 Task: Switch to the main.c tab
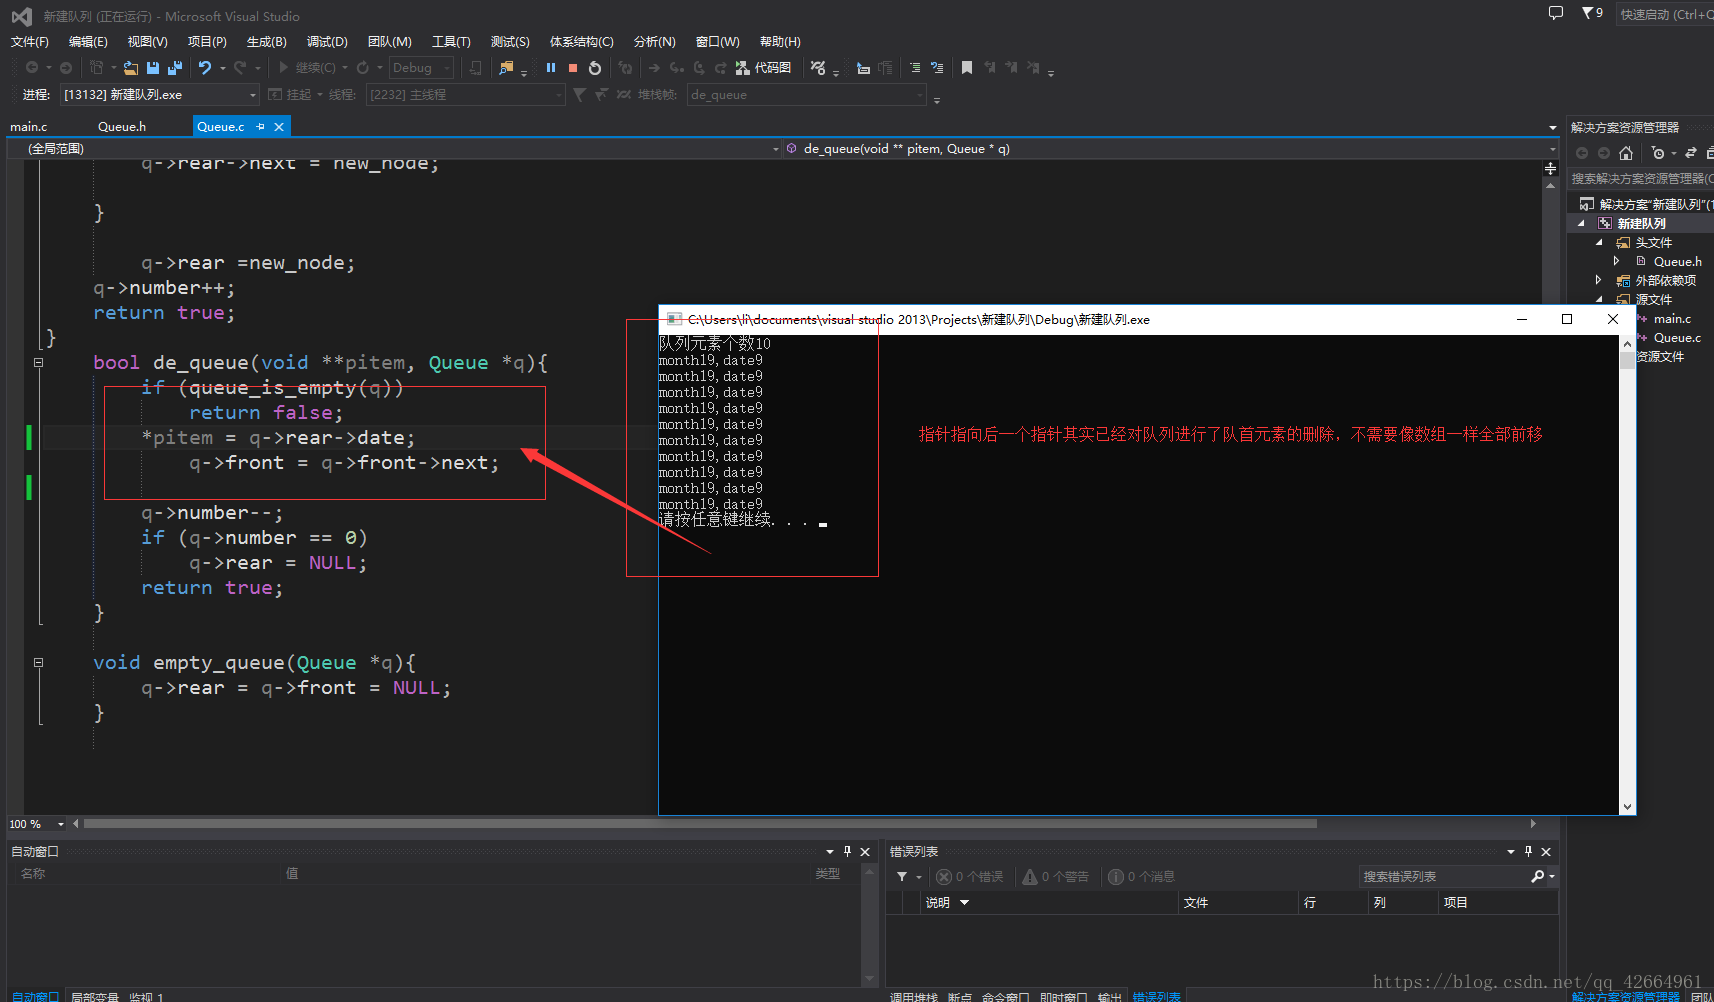point(29,127)
